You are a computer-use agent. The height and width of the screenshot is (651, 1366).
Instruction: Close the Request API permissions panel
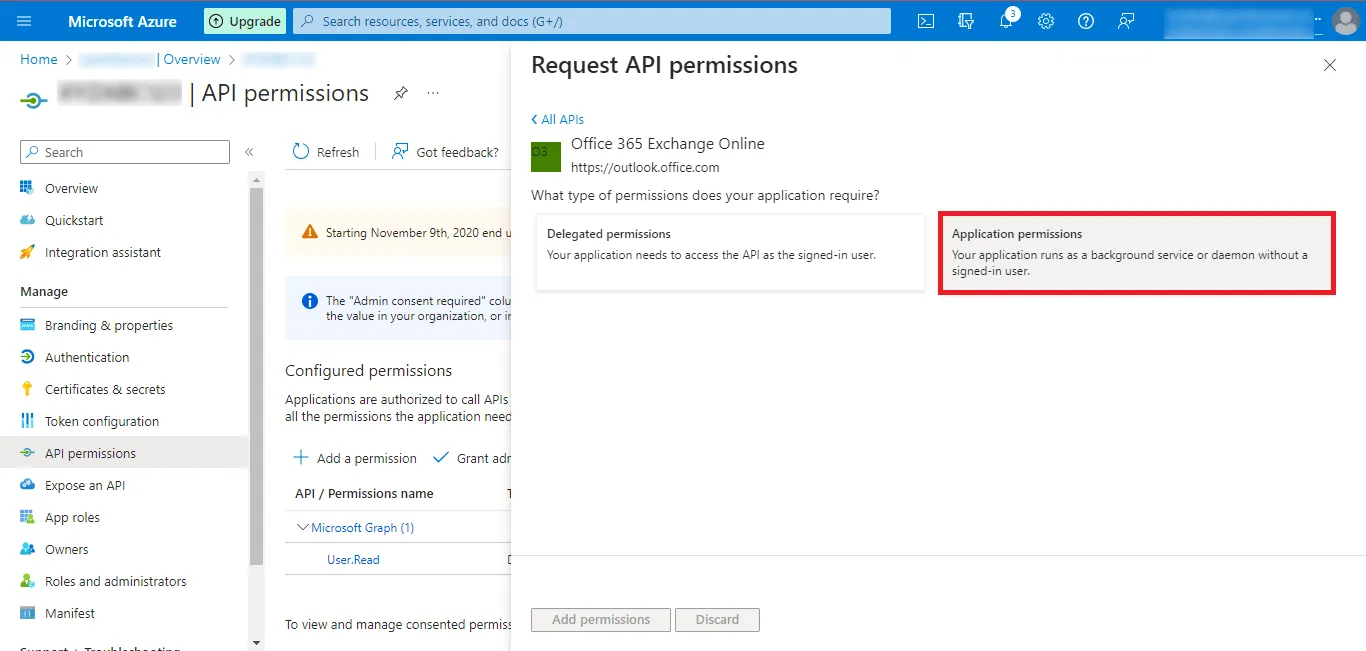coord(1329,65)
